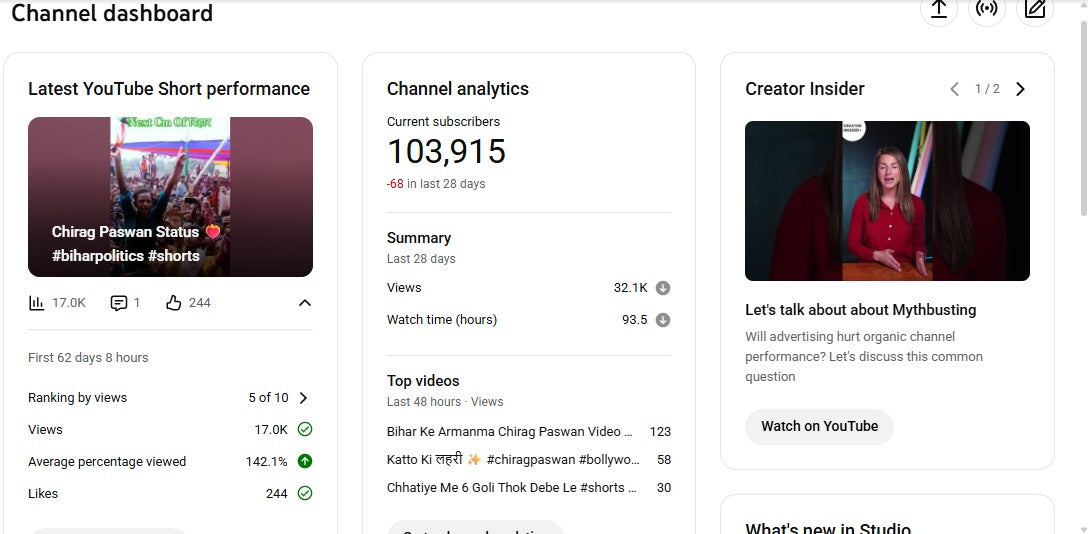Click the down arrow beside Watch time
The height and width of the screenshot is (534, 1088).
662,320
